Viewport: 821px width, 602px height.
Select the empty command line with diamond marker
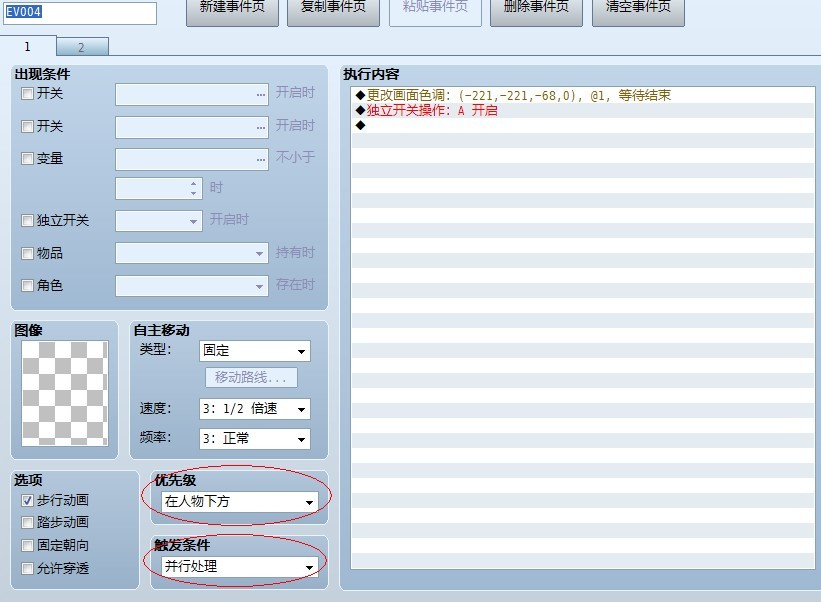click(583, 125)
